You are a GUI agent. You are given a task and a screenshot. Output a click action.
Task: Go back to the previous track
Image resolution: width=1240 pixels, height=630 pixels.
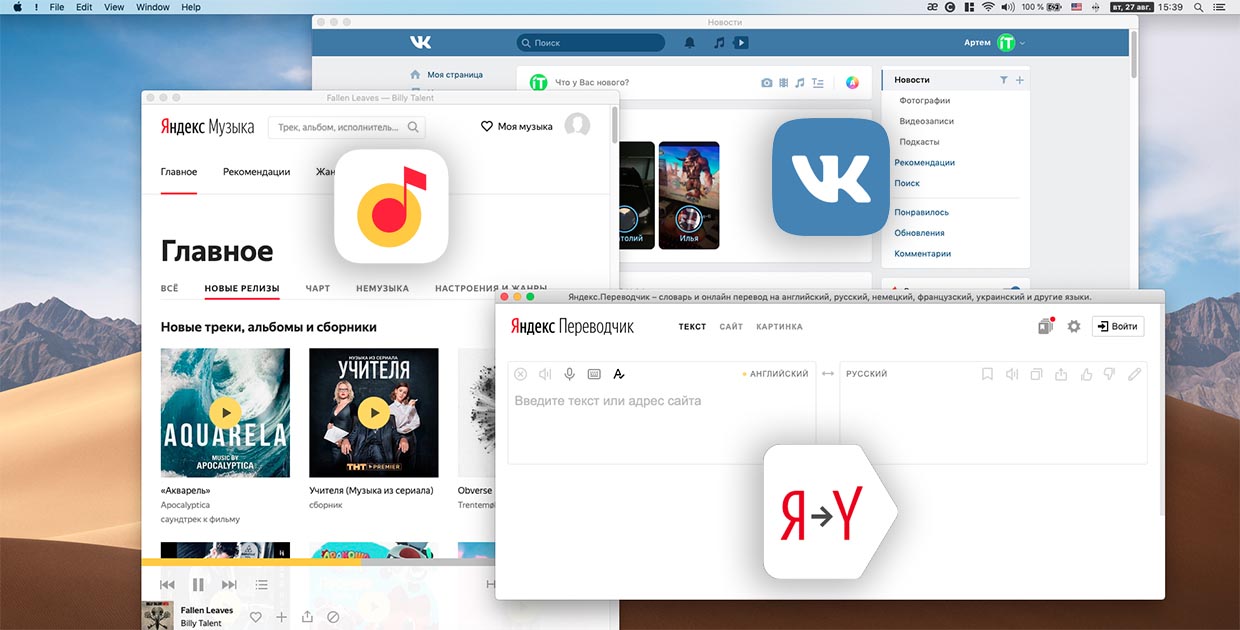coord(167,585)
